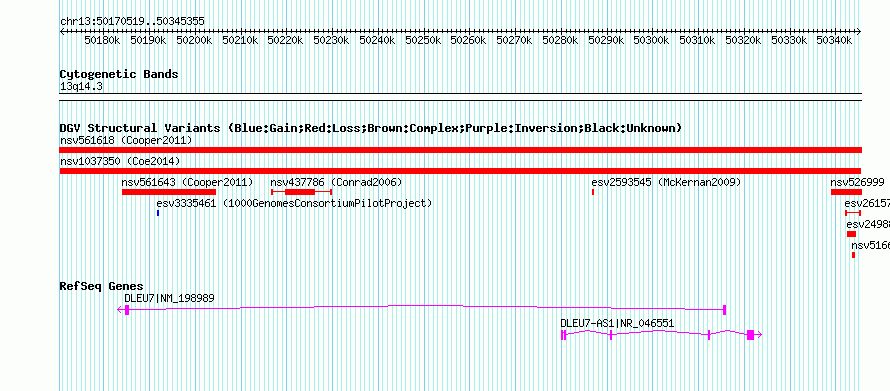
Task: Open the nsv561643 (Cooper2011) label
Action: (187, 182)
